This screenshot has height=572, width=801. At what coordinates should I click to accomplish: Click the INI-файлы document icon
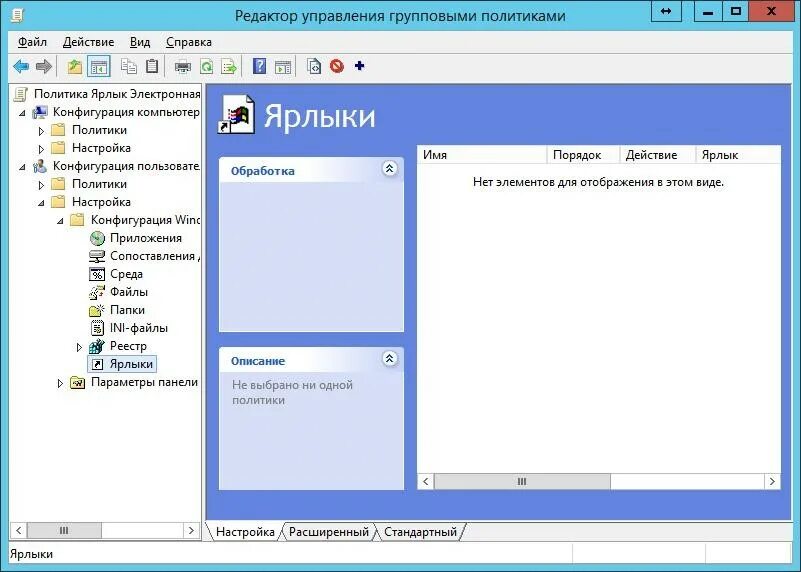[x=97, y=328]
